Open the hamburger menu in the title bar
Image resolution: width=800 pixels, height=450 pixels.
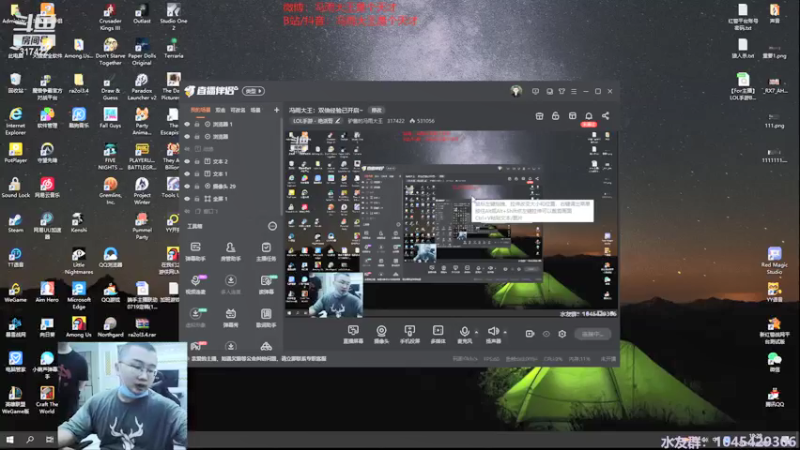point(574,91)
